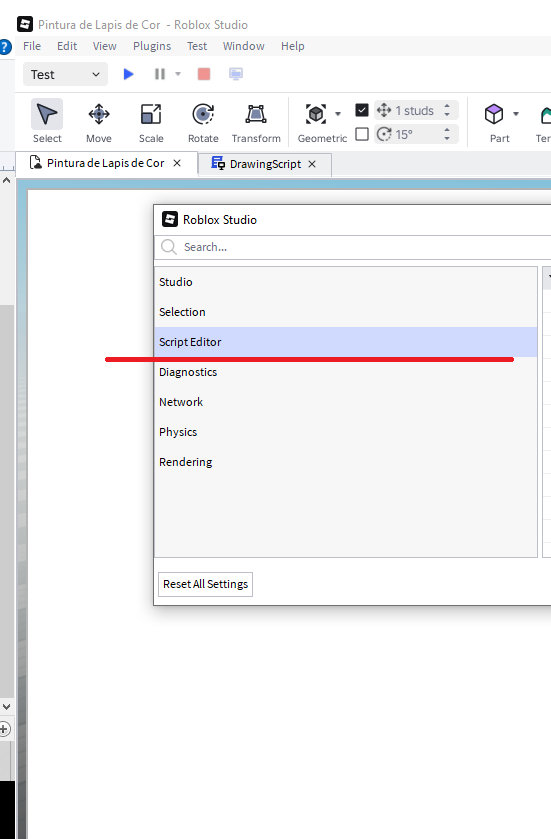Screen dimensions: 551x839
Task: Open the Geometric mode dropdown arrow
Action: [338, 114]
